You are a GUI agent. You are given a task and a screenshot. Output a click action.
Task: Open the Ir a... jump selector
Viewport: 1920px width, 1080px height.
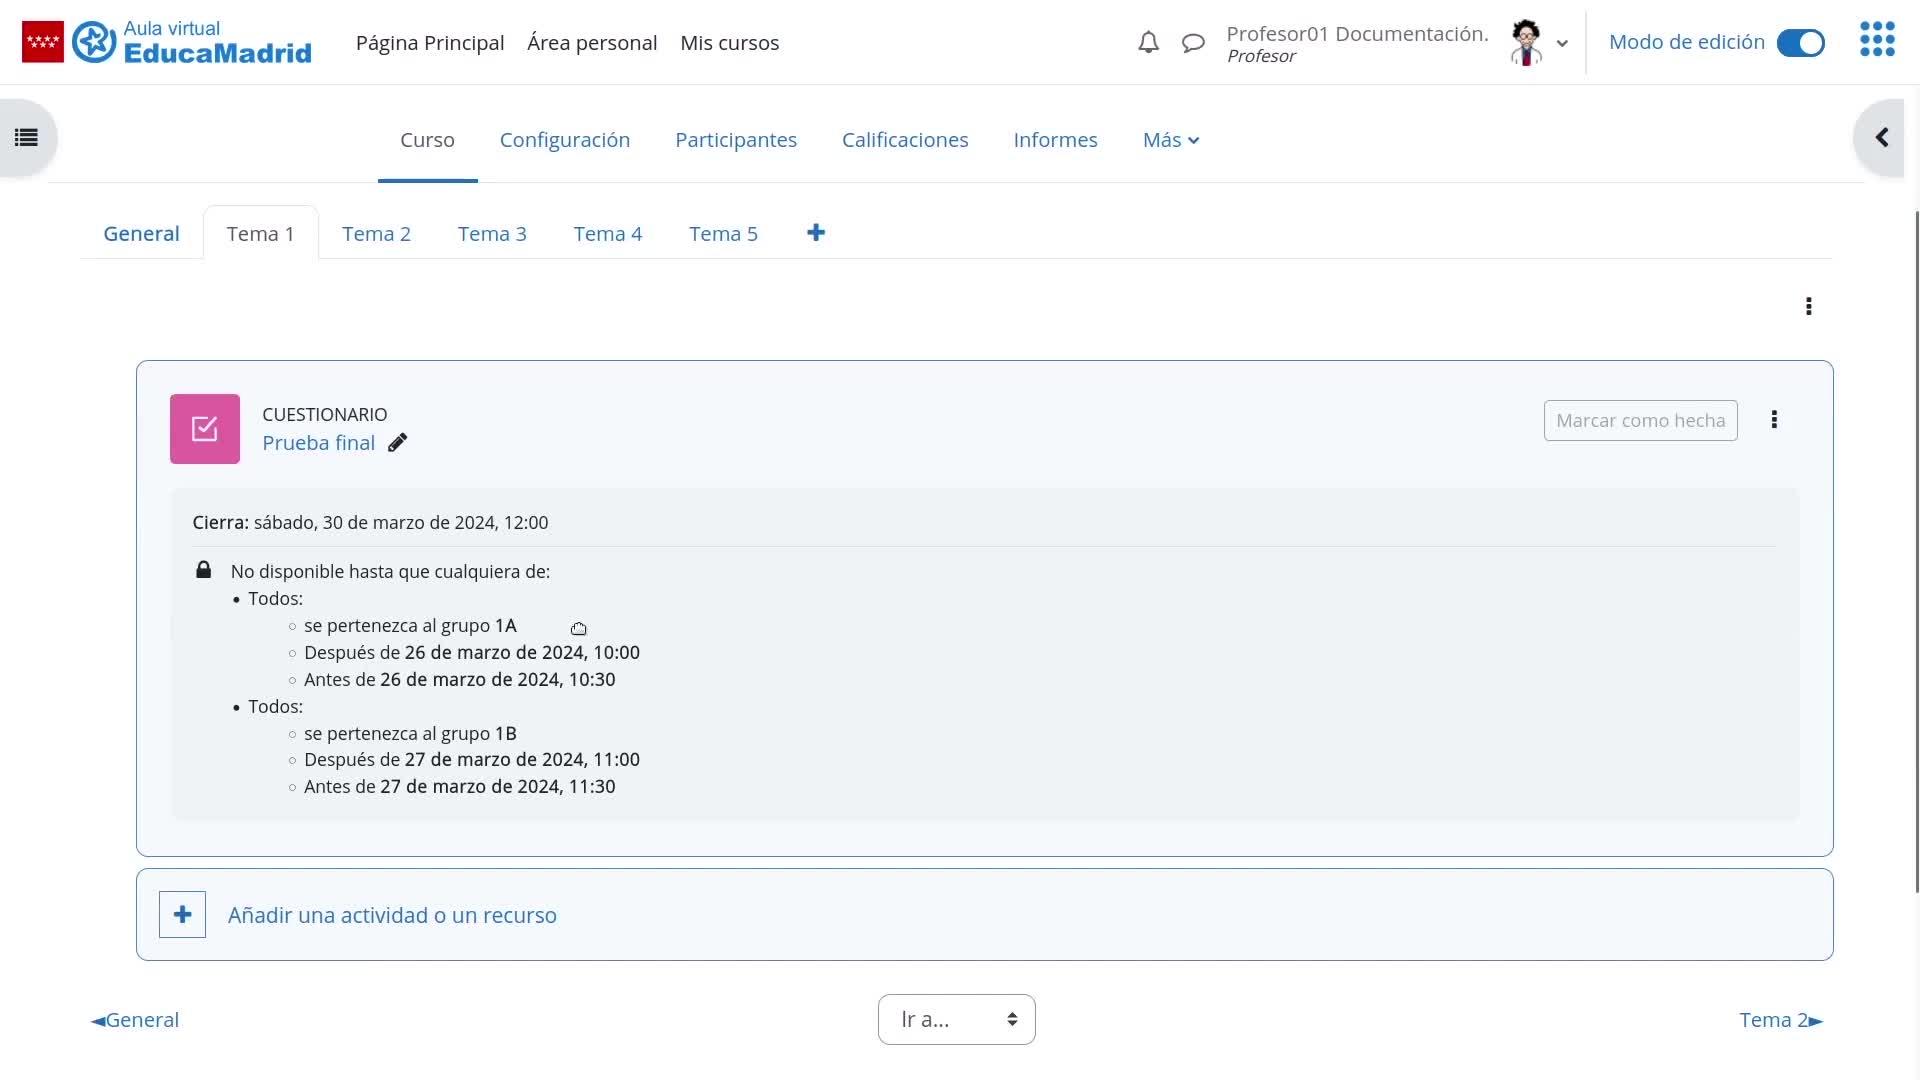(x=956, y=1019)
